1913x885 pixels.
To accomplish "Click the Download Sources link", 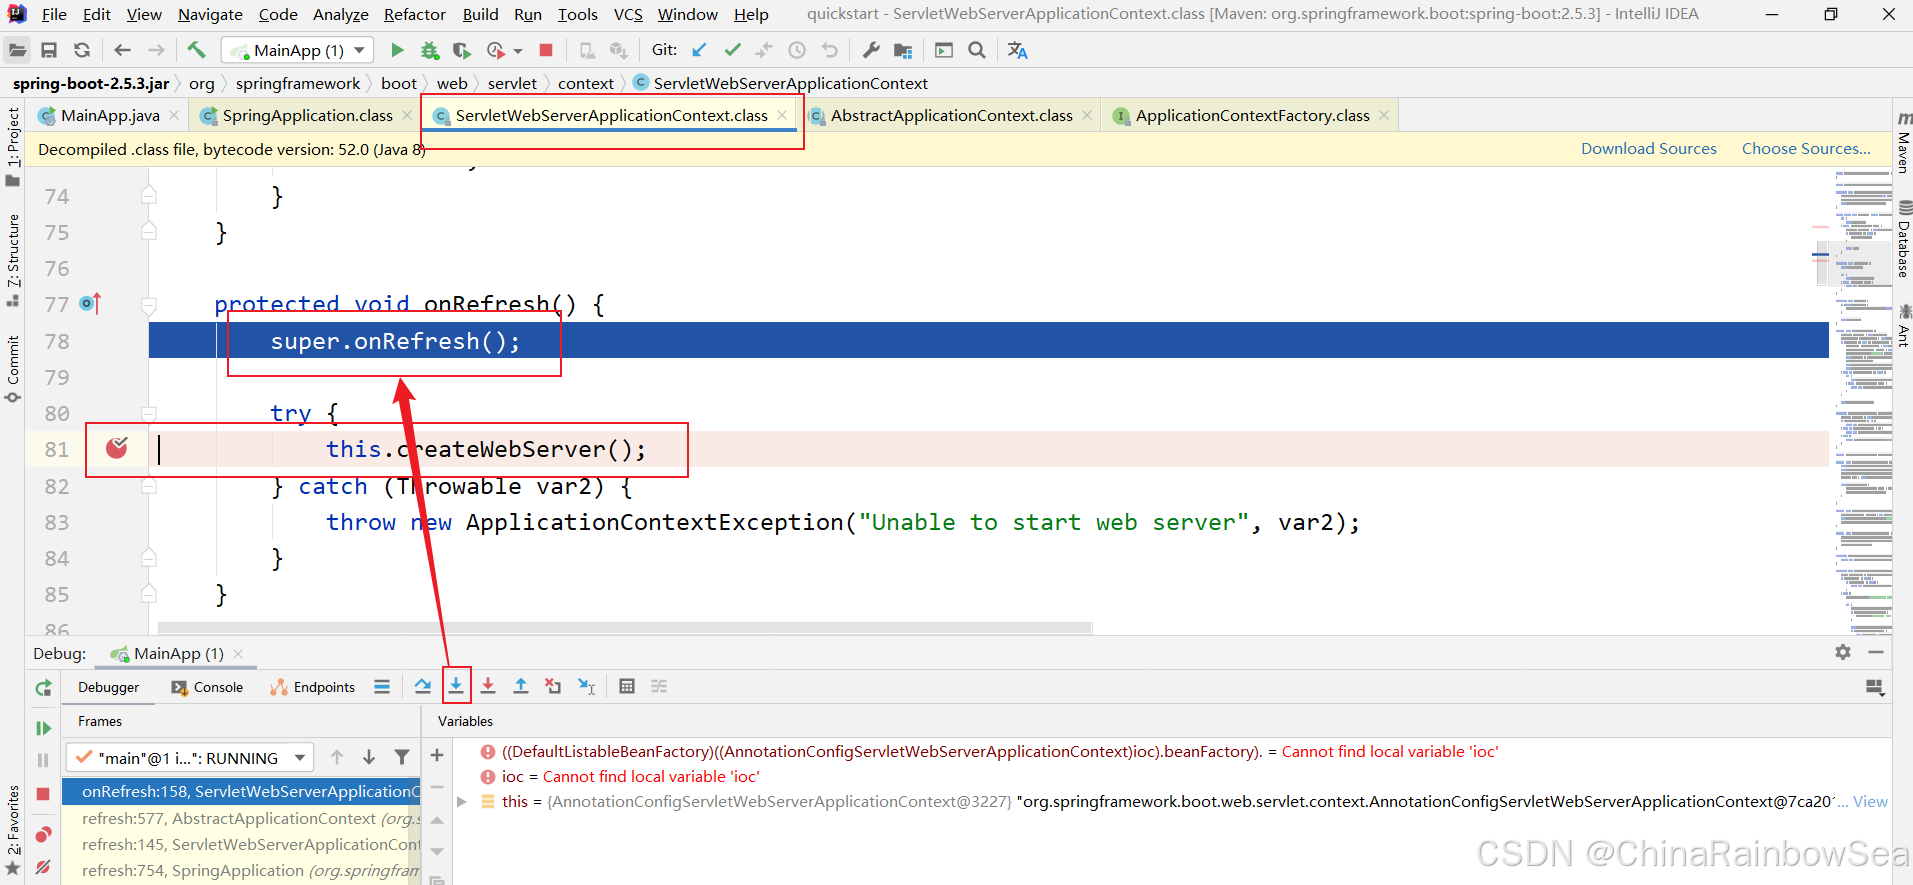I will pyautogui.click(x=1648, y=148).
